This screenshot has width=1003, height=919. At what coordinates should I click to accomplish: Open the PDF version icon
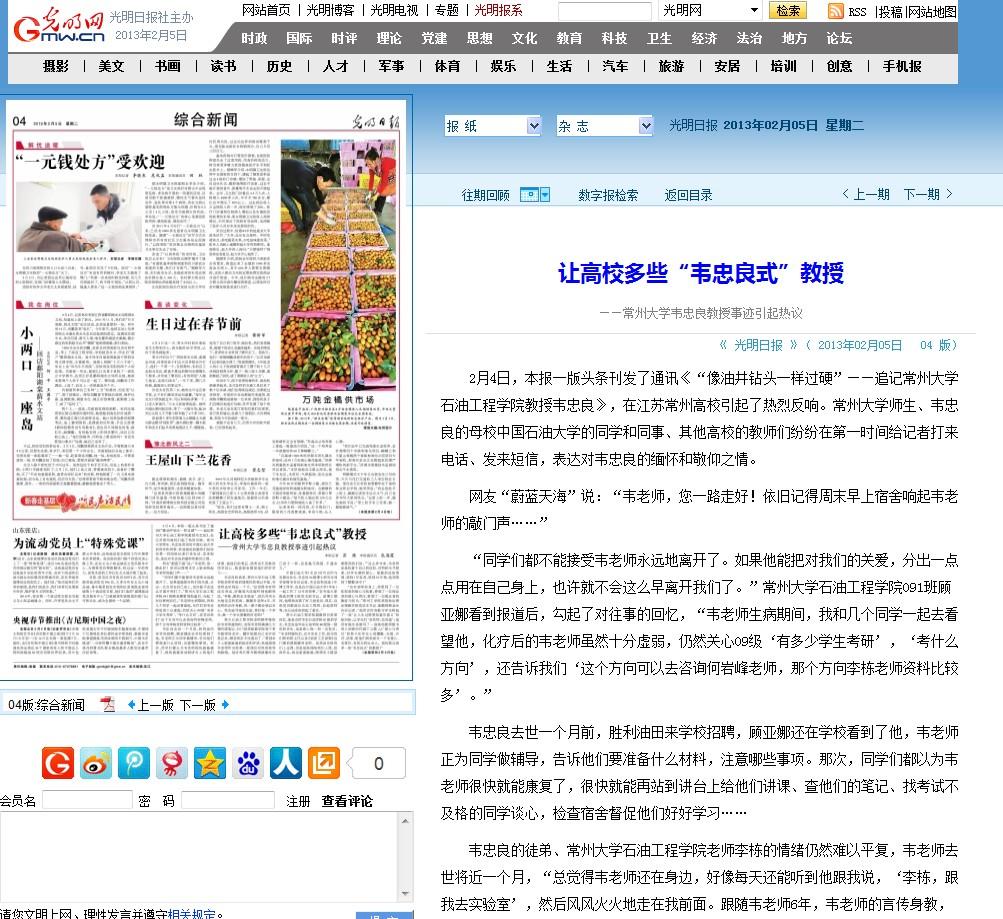108,705
